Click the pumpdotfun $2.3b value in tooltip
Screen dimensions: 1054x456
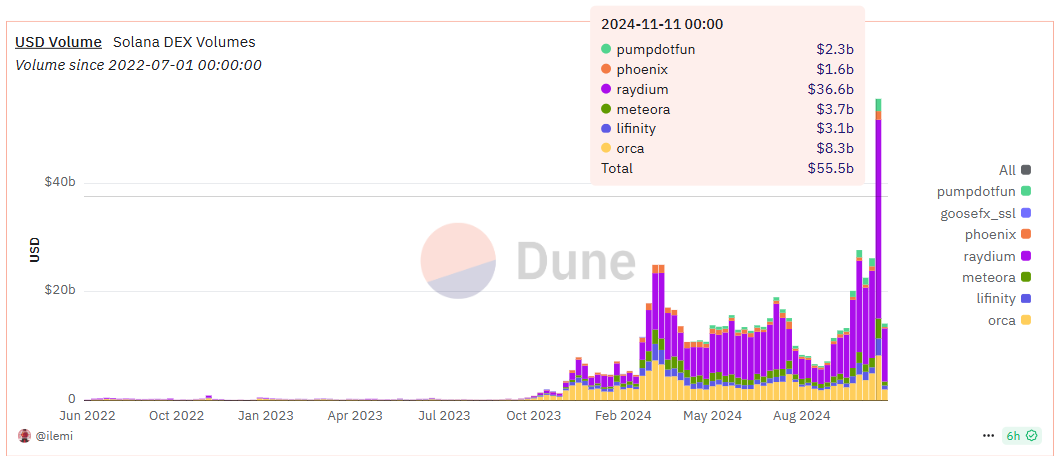click(836, 49)
